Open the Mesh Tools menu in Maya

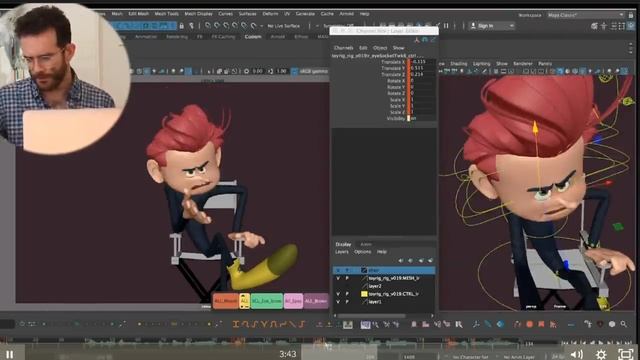166,14
